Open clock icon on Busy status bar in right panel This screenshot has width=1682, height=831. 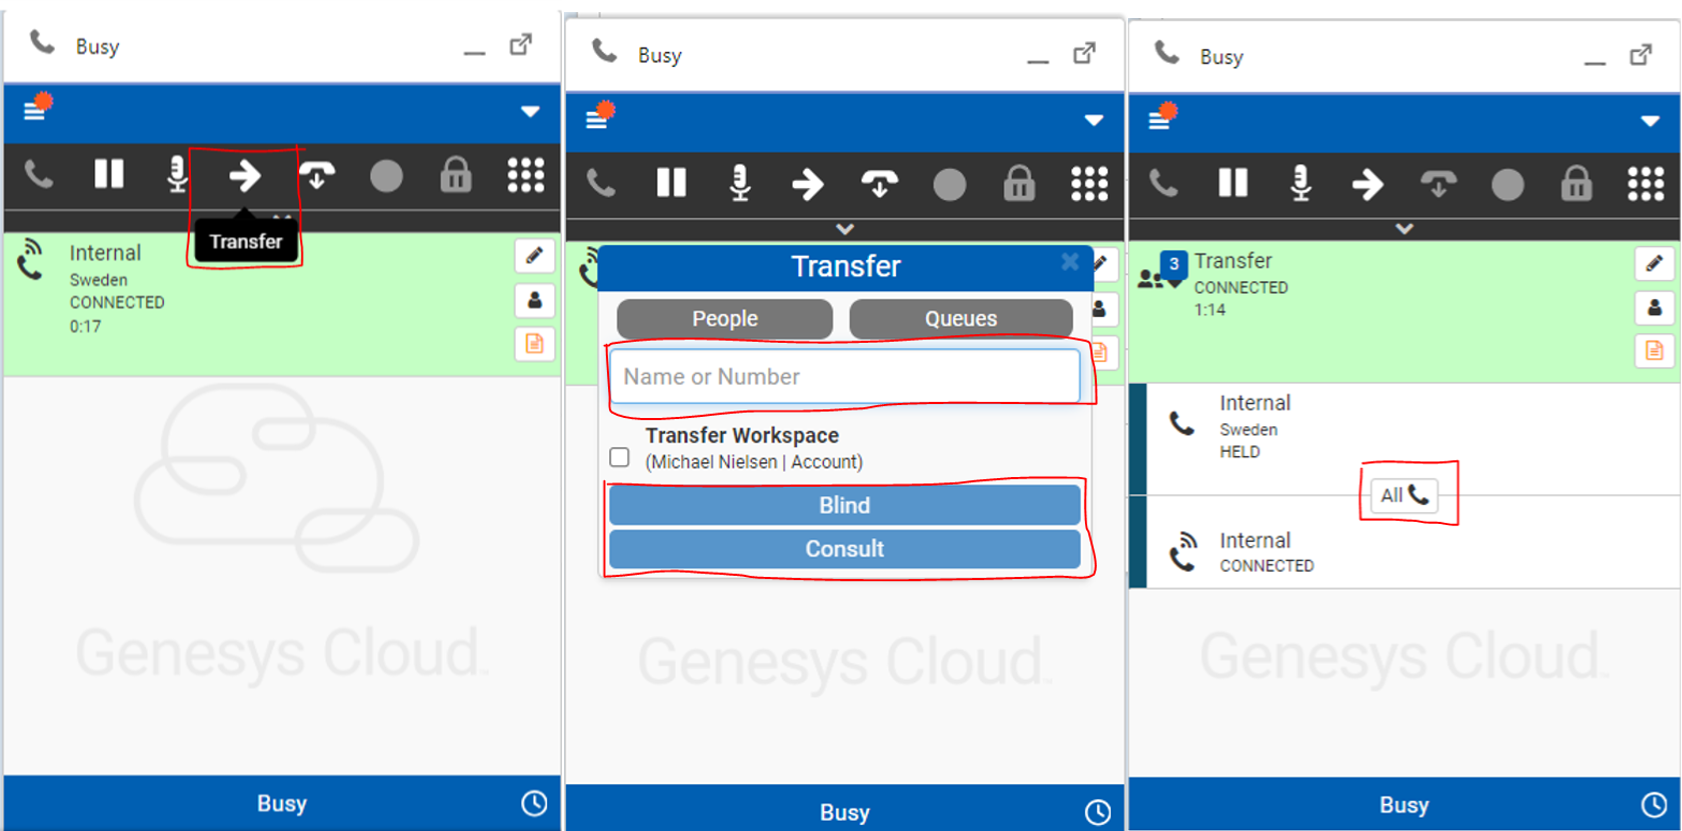point(1654,804)
